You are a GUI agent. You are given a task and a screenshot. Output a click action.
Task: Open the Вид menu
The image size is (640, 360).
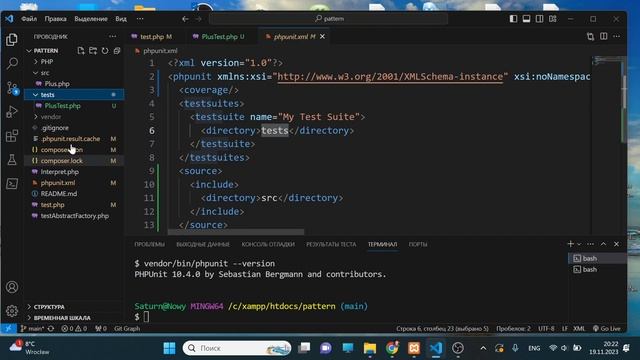click(x=121, y=19)
